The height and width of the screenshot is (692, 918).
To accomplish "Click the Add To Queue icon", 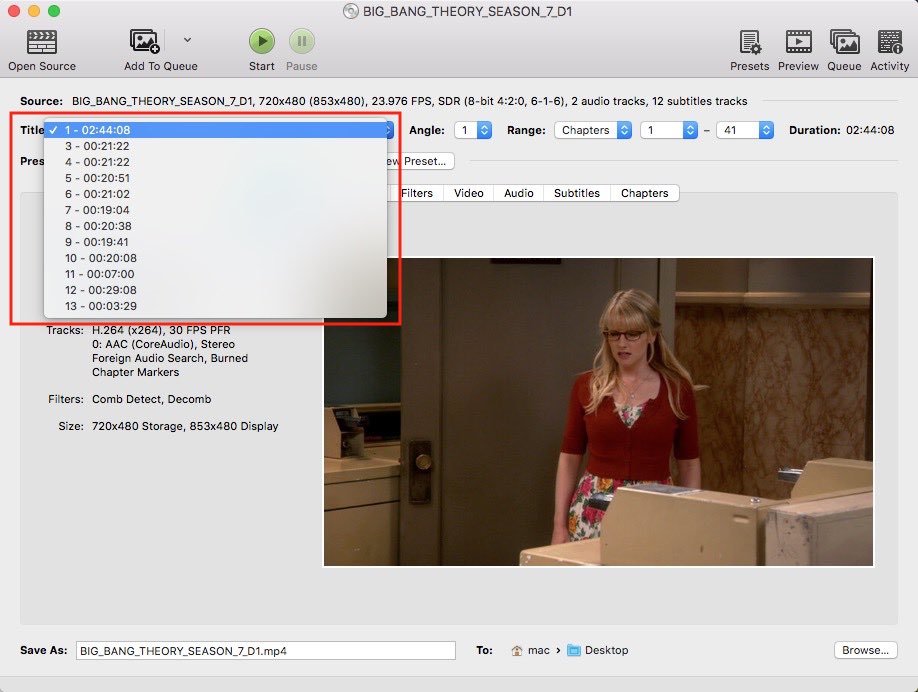I will (145, 42).
